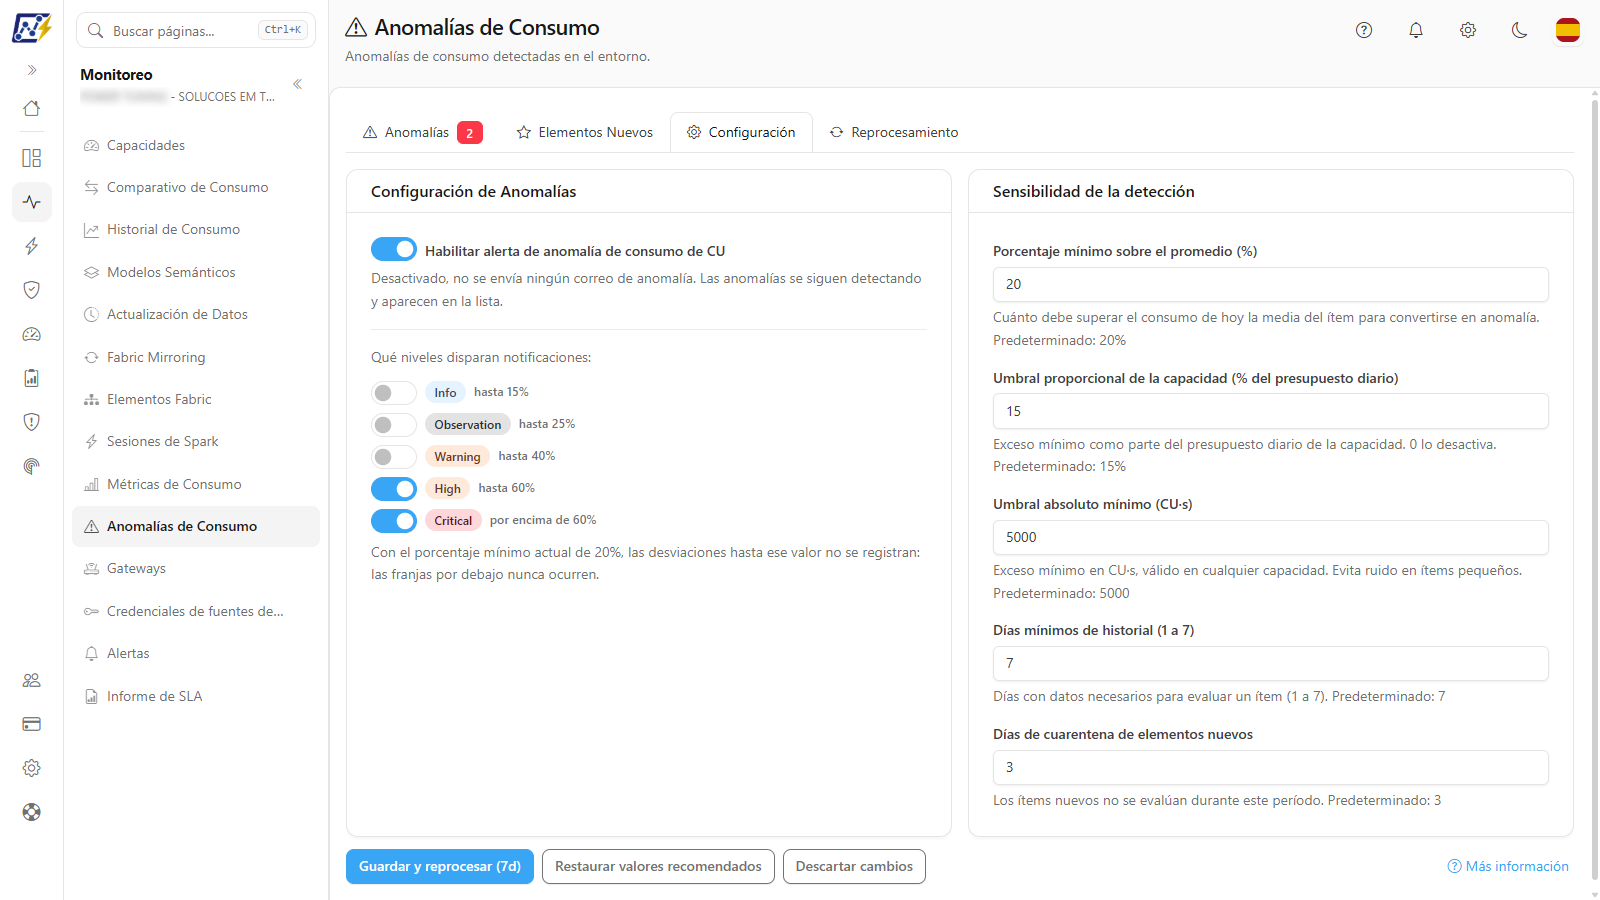Click the Días de cuarentena input field
Viewport: 1600px width, 900px height.
(1270, 767)
